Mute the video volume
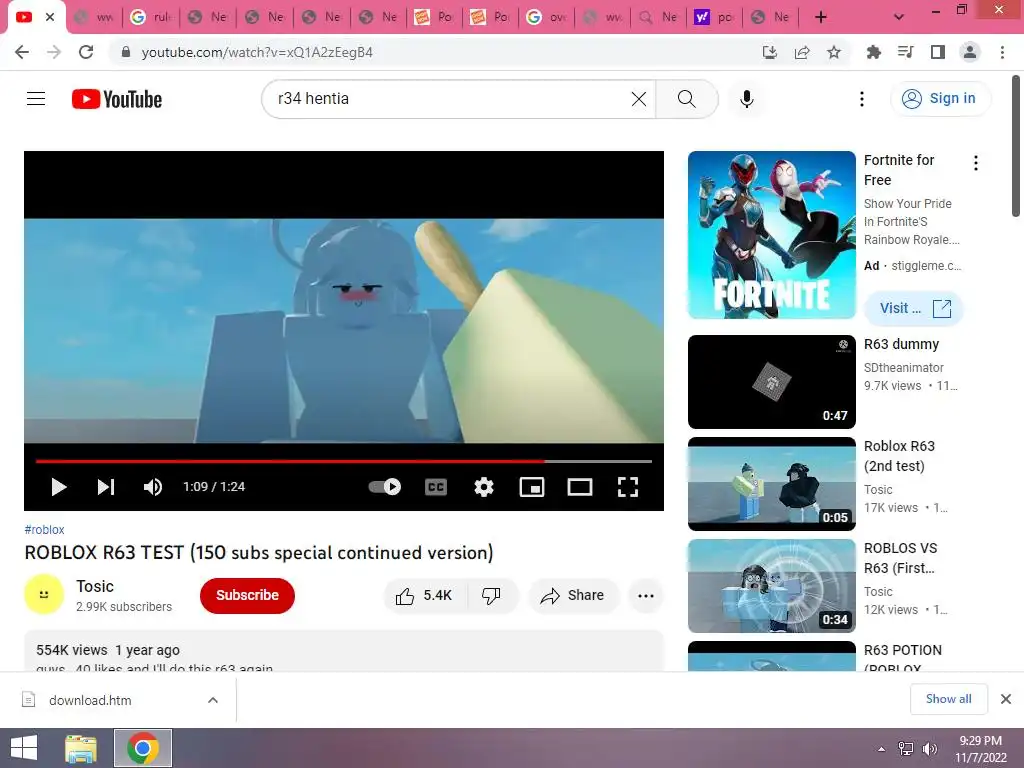This screenshot has height=768, width=1024. 153,487
